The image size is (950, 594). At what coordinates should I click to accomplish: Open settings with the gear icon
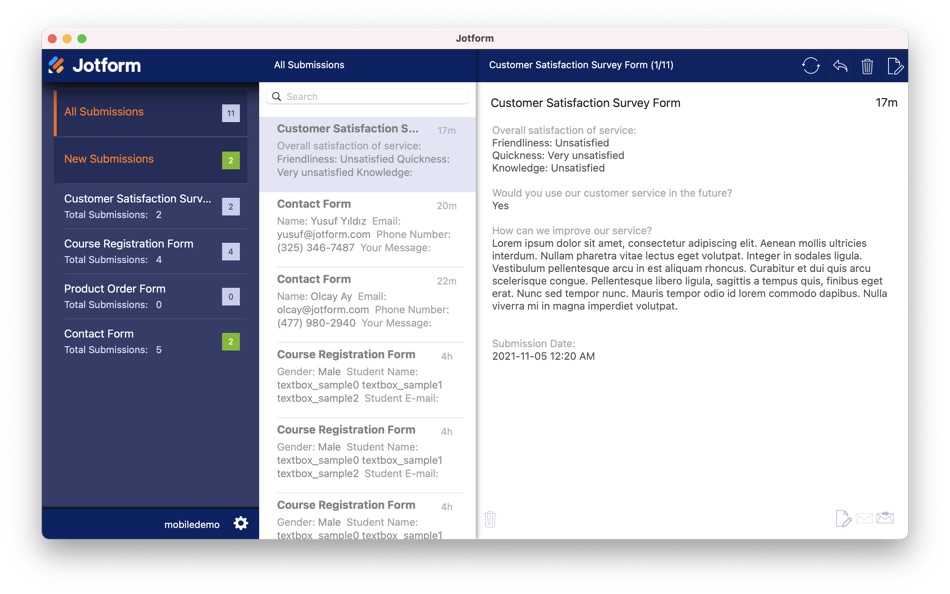click(241, 523)
